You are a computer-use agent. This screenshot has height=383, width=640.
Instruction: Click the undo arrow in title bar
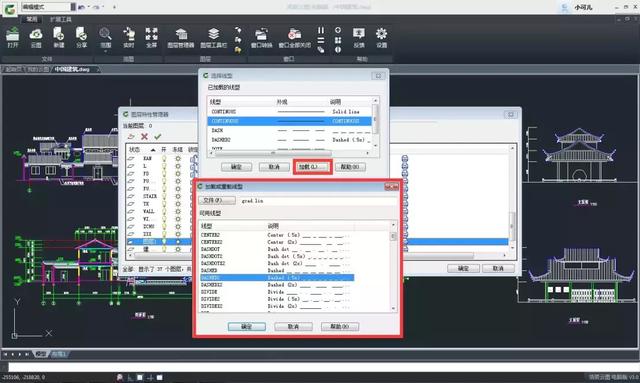point(82,7)
